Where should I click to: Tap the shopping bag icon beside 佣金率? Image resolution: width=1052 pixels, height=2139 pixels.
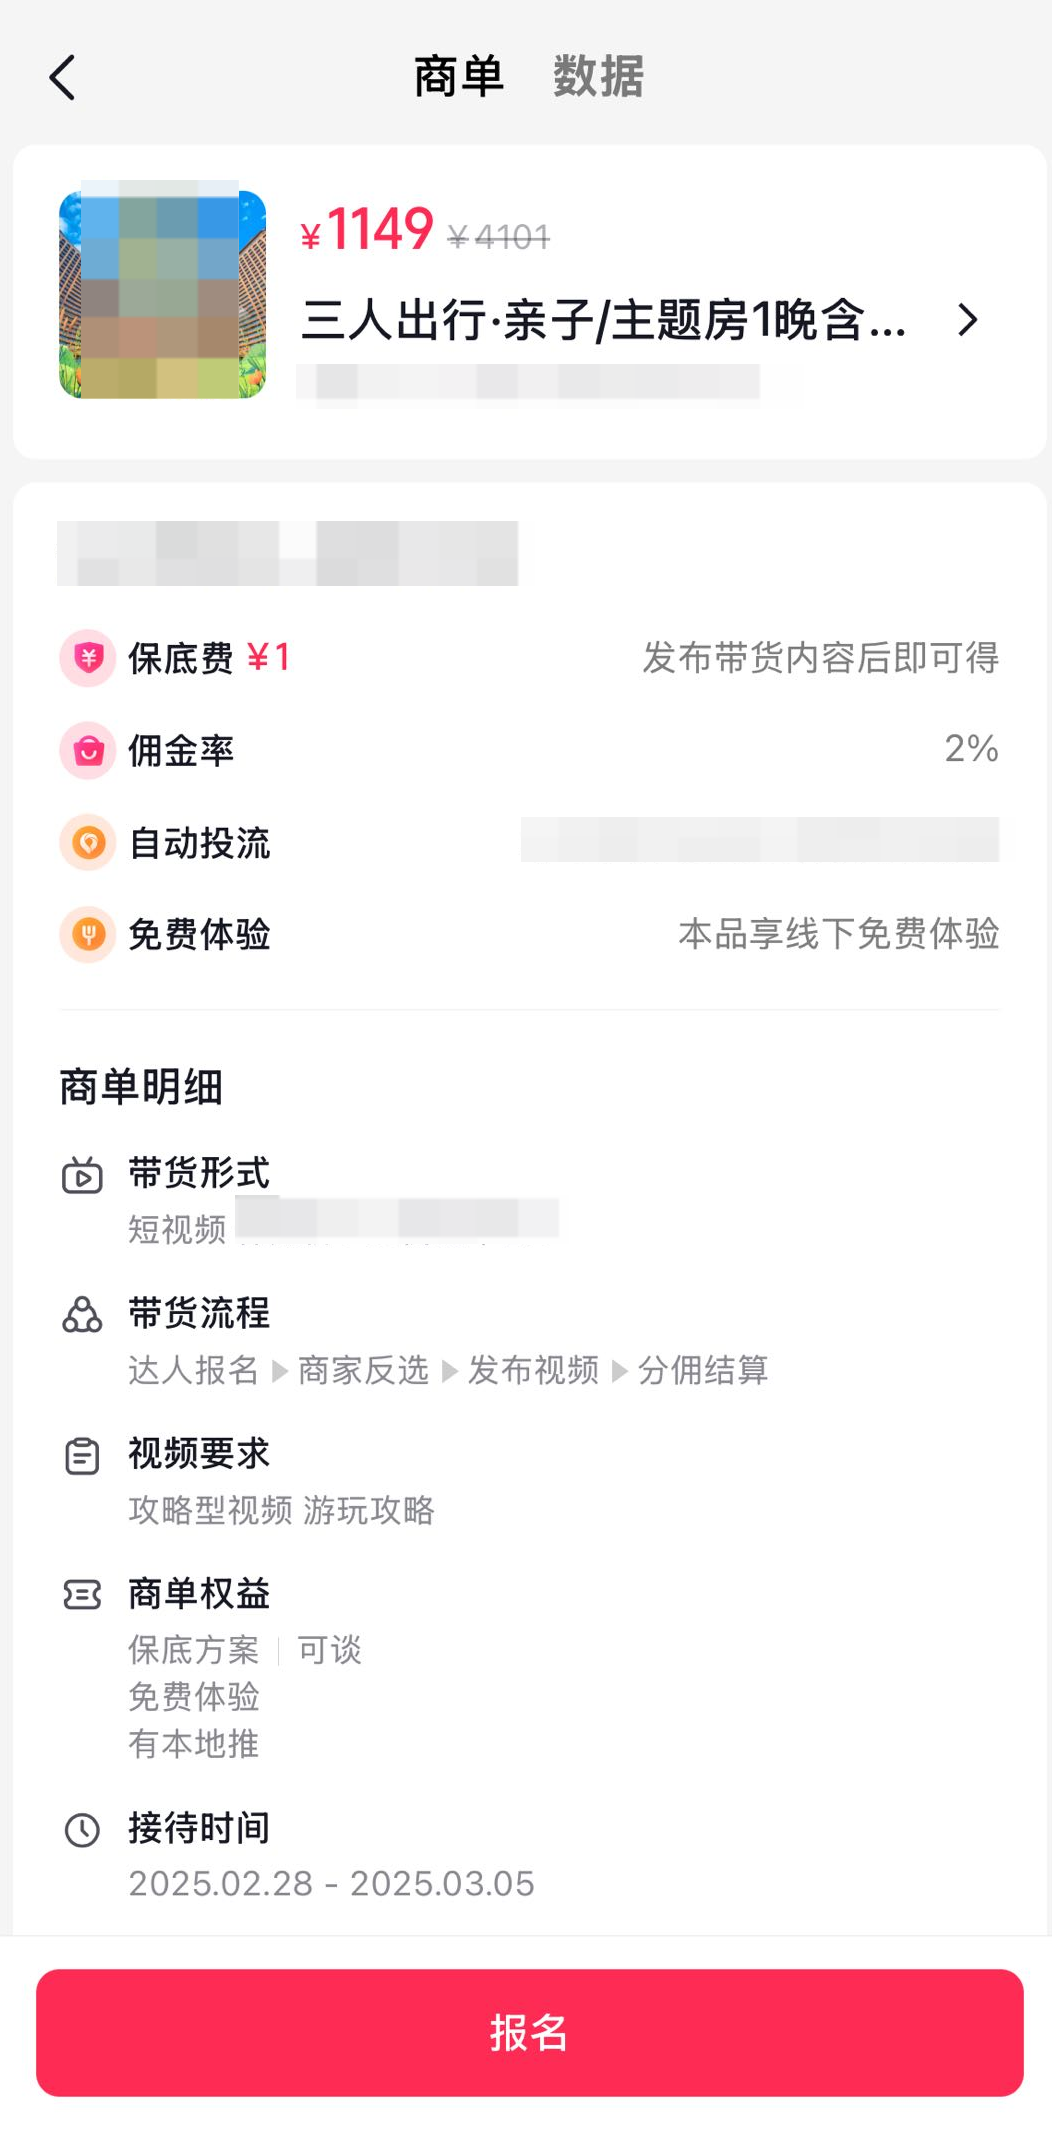[88, 750]
